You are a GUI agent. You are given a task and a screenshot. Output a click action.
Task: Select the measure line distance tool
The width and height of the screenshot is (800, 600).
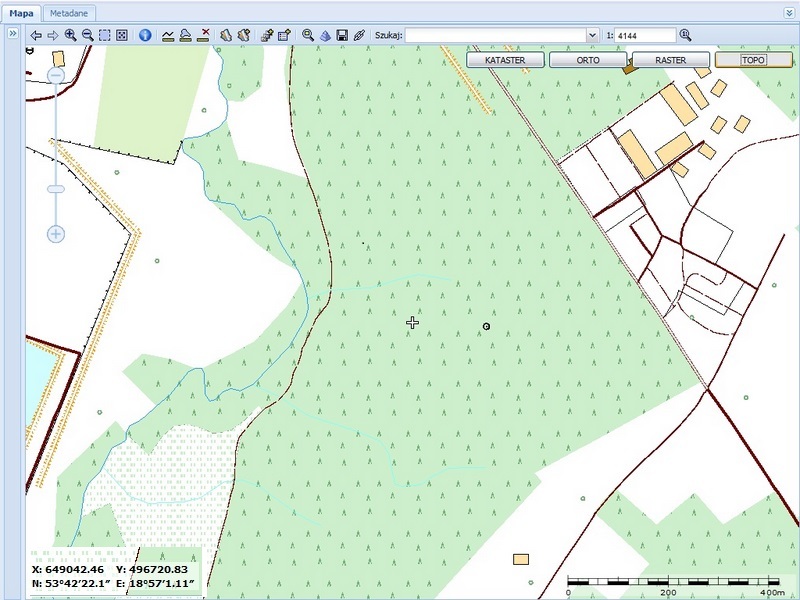(168, 35)
